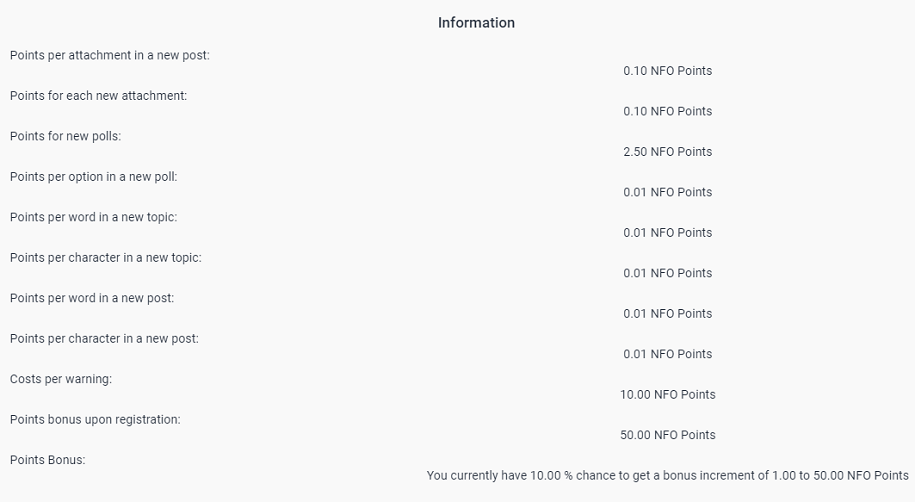Click the bonus increment chance message
The width and height of the screenshot is (915, 502).
pyautogui.click(x=668, y=476)
